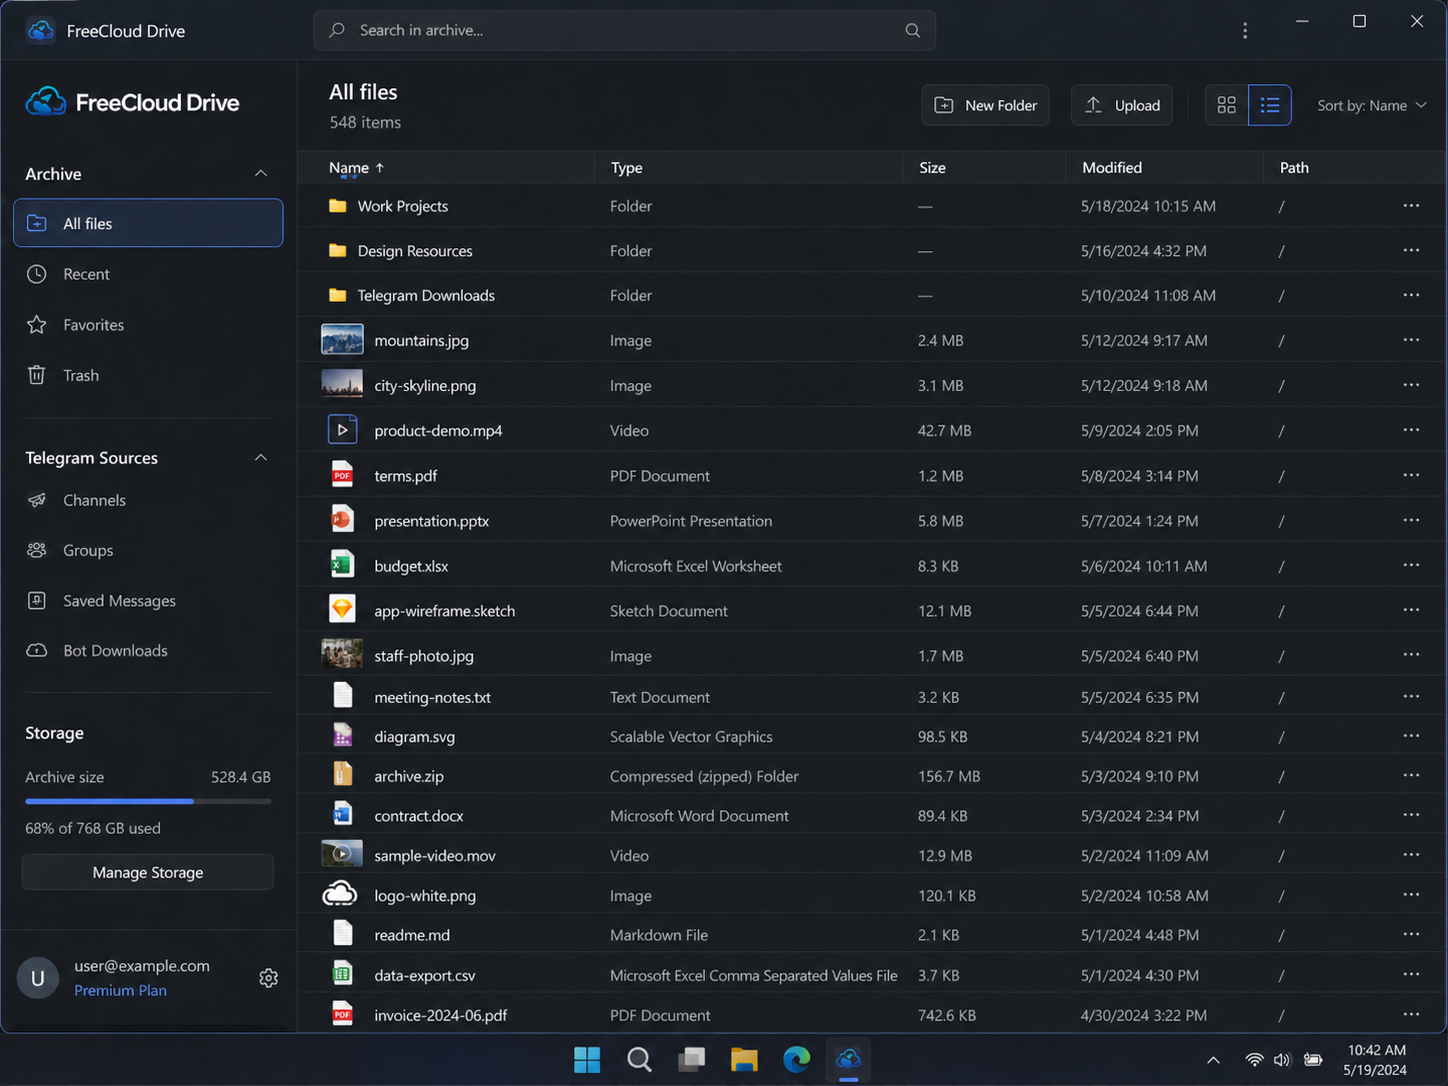Click the storage usage progress bar
Viewport: 1448px width, 1086px height.
pyautogui.click(x=148, y=801)
